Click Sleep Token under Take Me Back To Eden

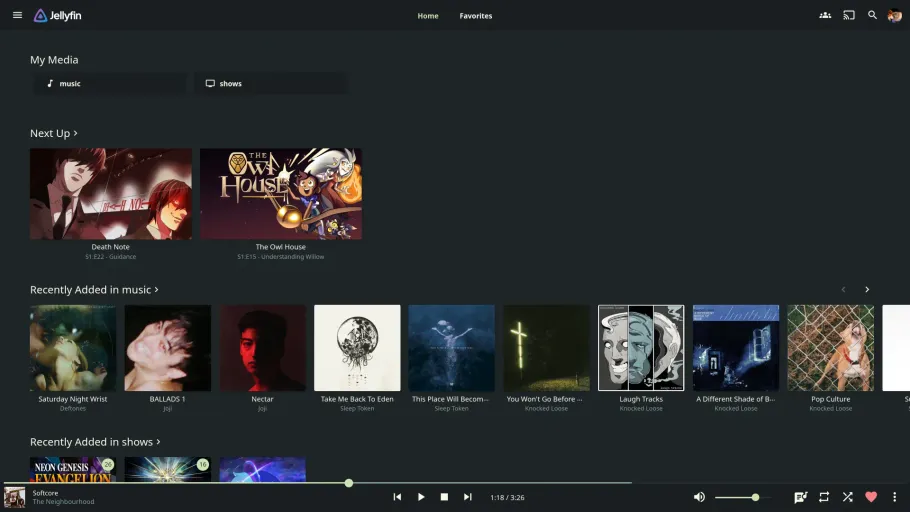click(357, 409)
